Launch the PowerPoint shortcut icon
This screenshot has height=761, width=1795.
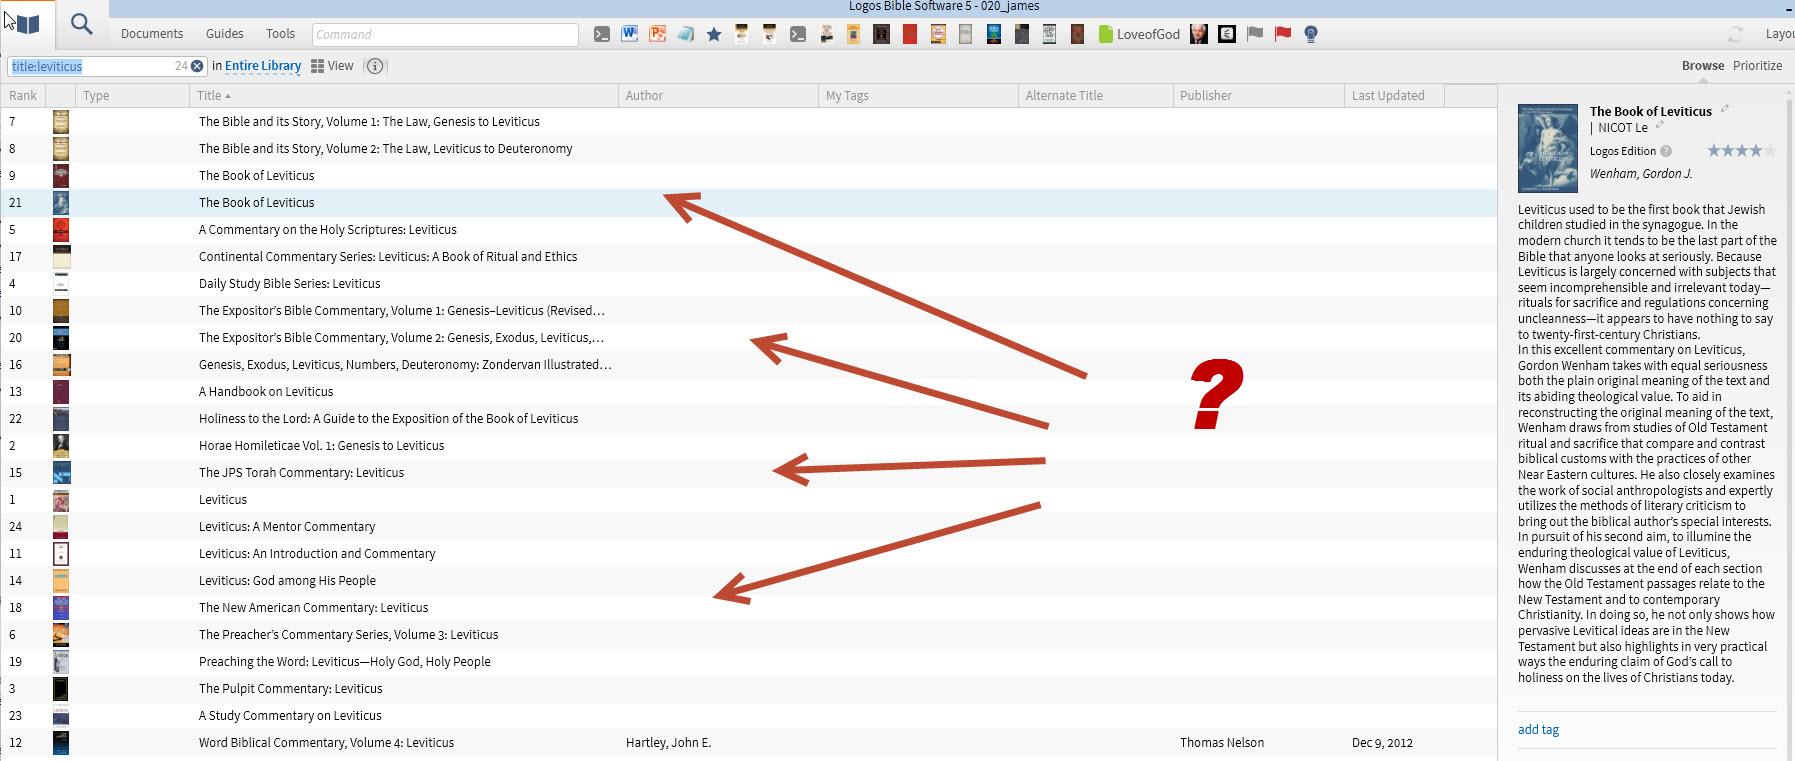coord(657,34)
